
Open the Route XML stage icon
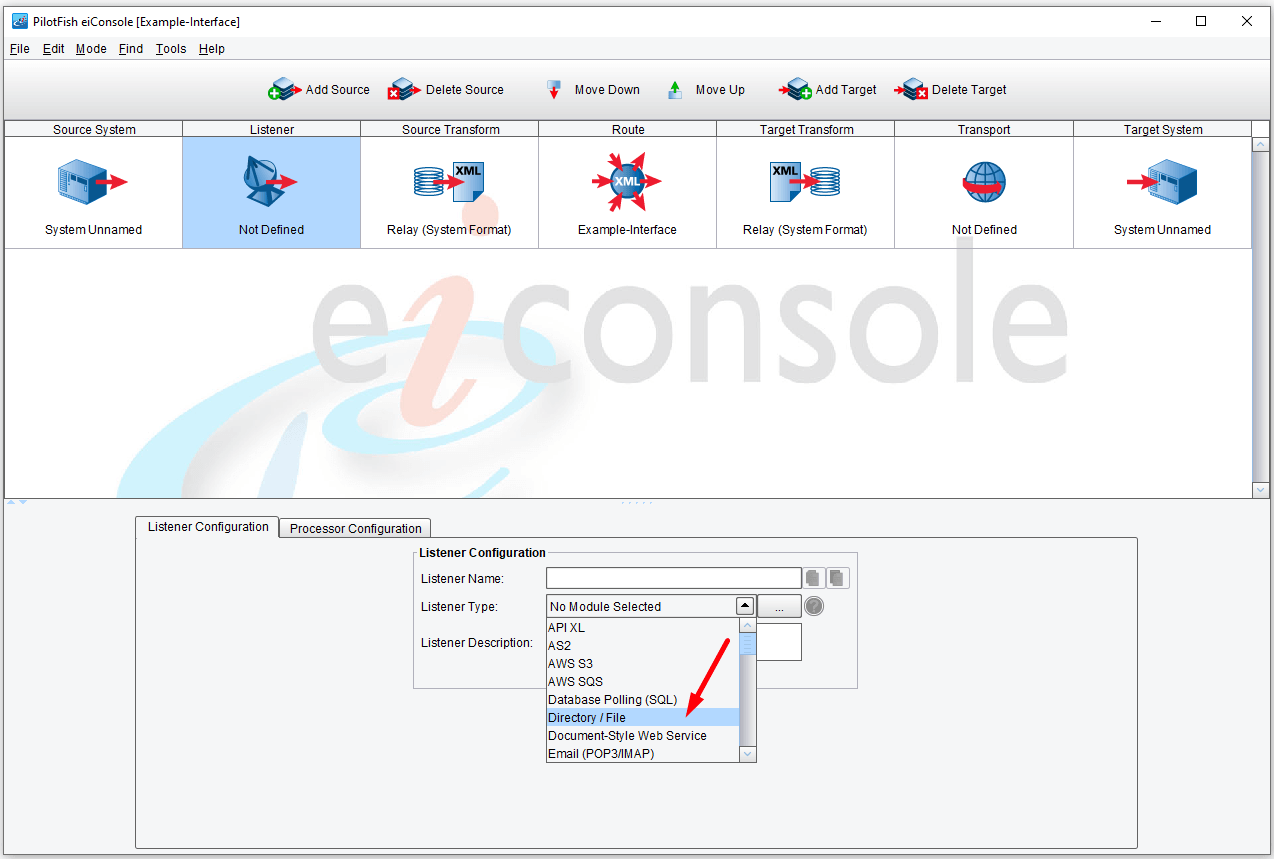click(x=627, y=181)
